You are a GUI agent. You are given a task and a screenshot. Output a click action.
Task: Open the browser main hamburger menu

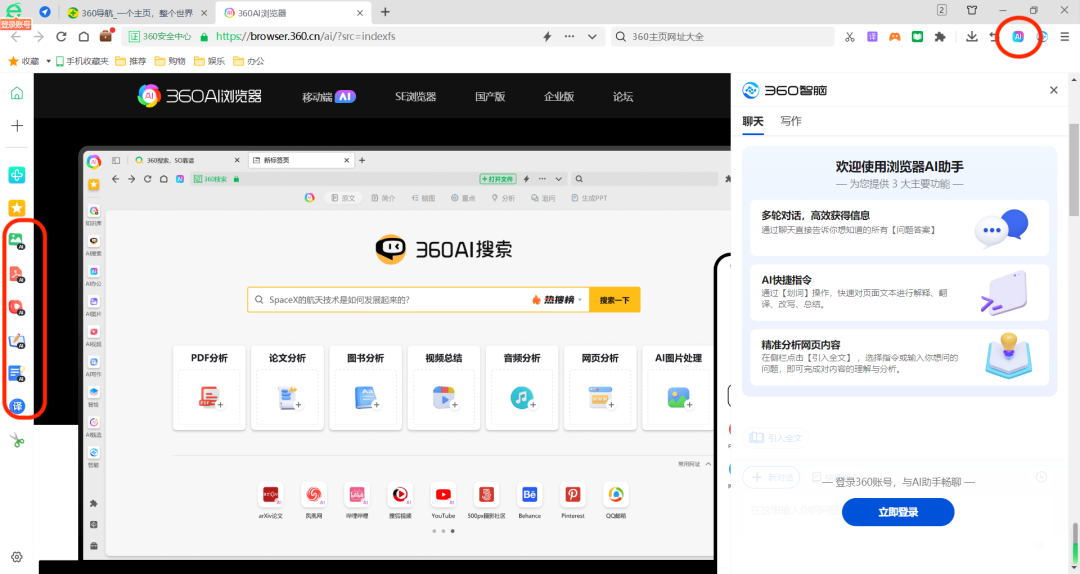[x=1065, y=37]
